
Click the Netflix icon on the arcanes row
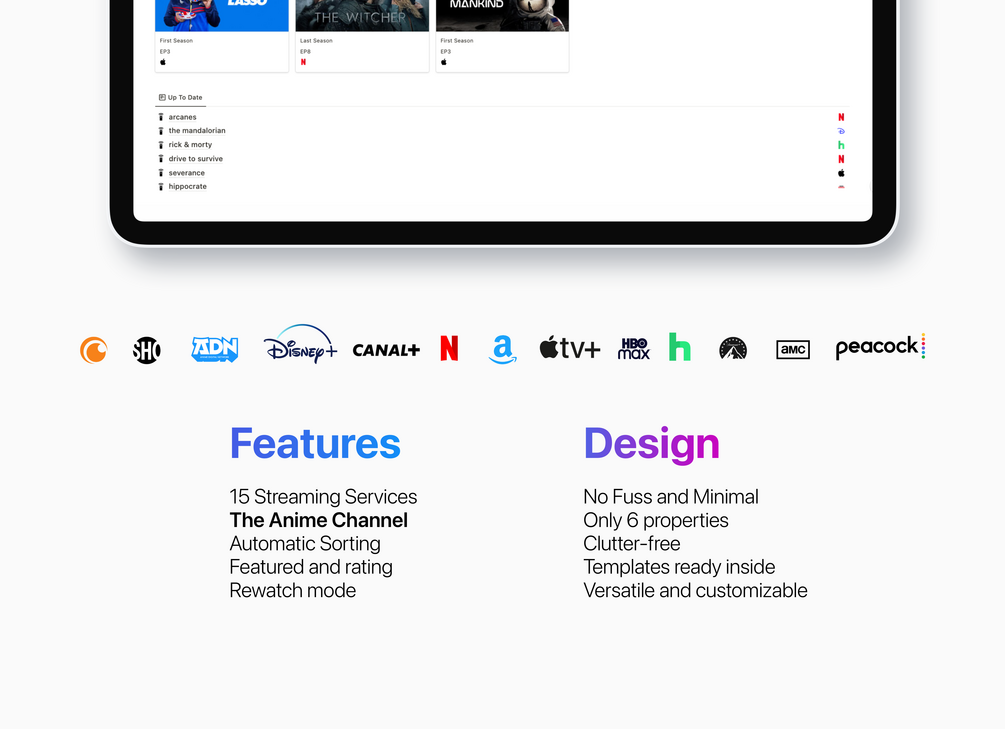point(841,117)
